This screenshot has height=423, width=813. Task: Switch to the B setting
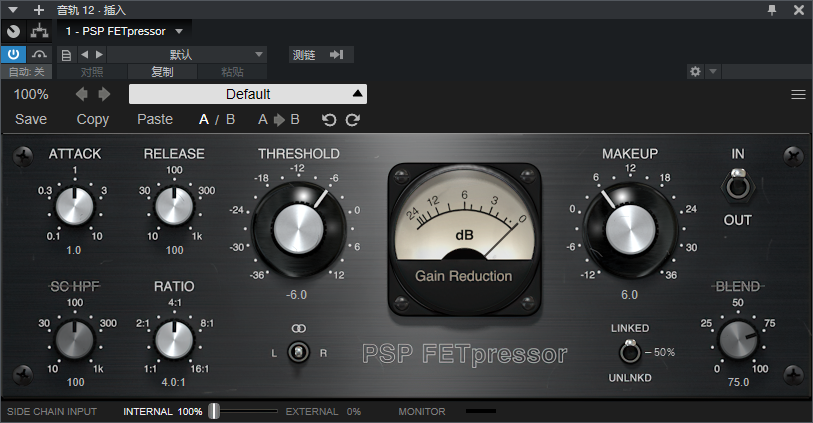coord(231,120)
